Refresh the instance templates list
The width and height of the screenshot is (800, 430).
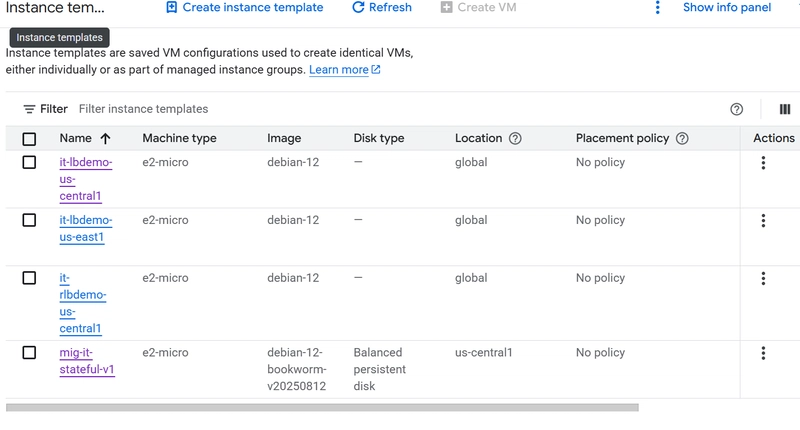[x=382, y=8]
